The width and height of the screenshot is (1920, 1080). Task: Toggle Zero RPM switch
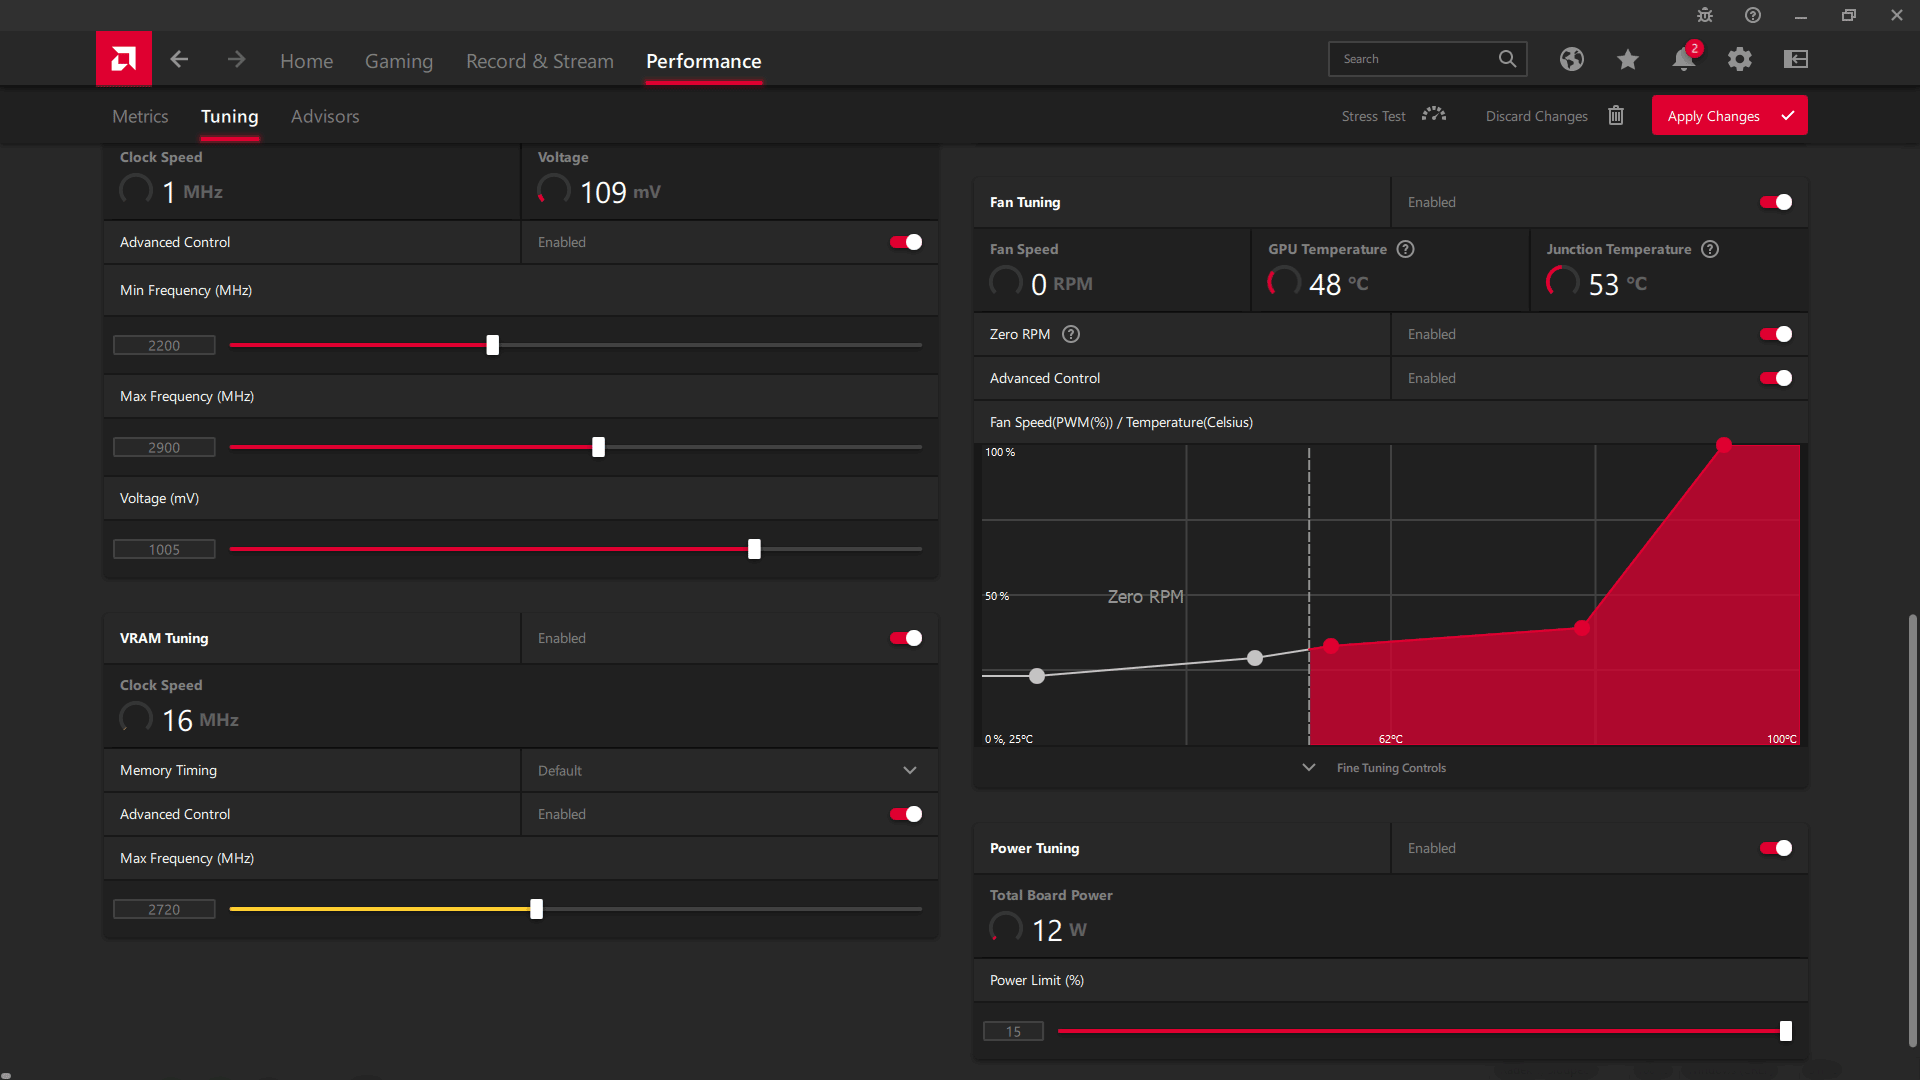(1776, 334)
